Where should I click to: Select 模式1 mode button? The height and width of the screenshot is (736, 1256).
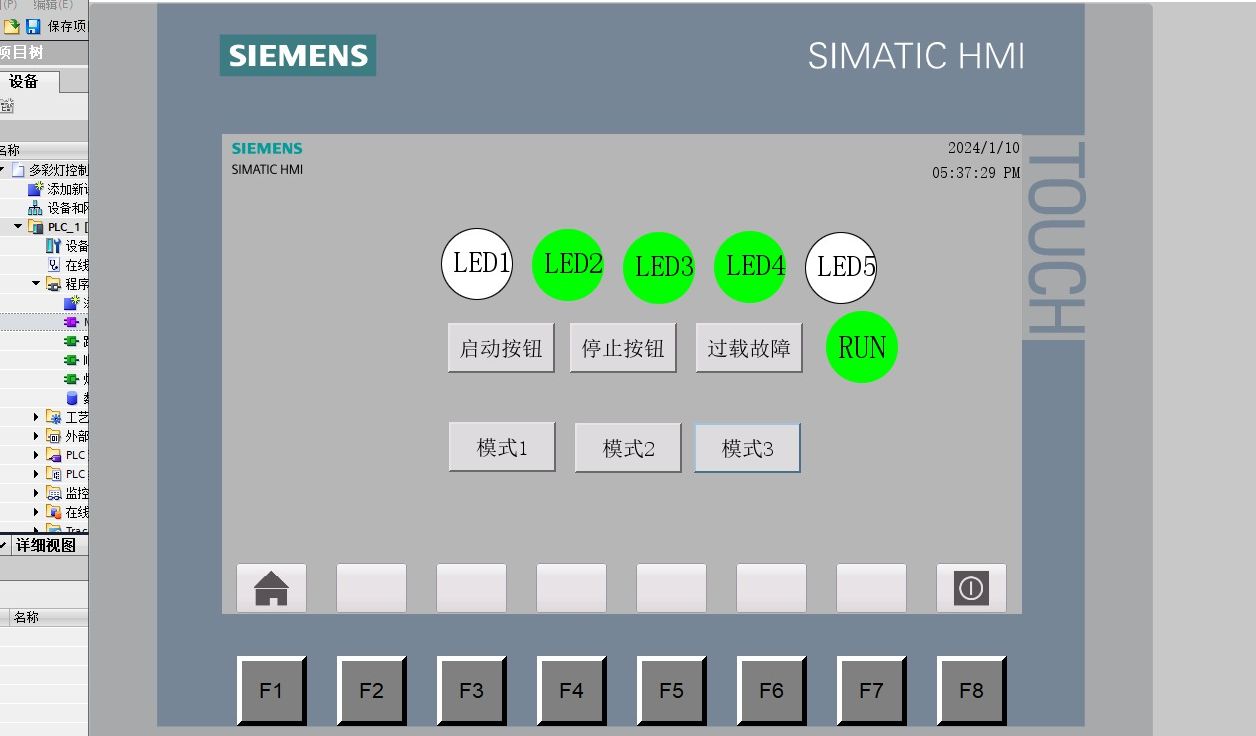click(502, 447)
